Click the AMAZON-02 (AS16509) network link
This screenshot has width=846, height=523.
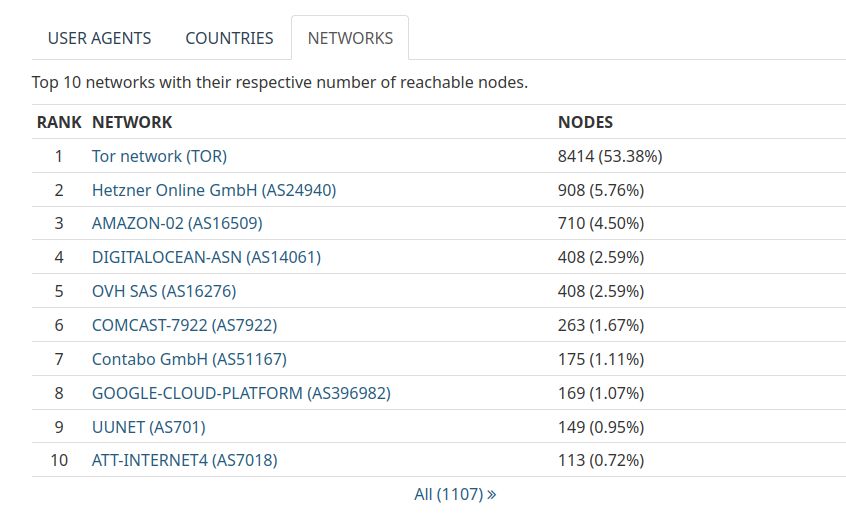176,223
